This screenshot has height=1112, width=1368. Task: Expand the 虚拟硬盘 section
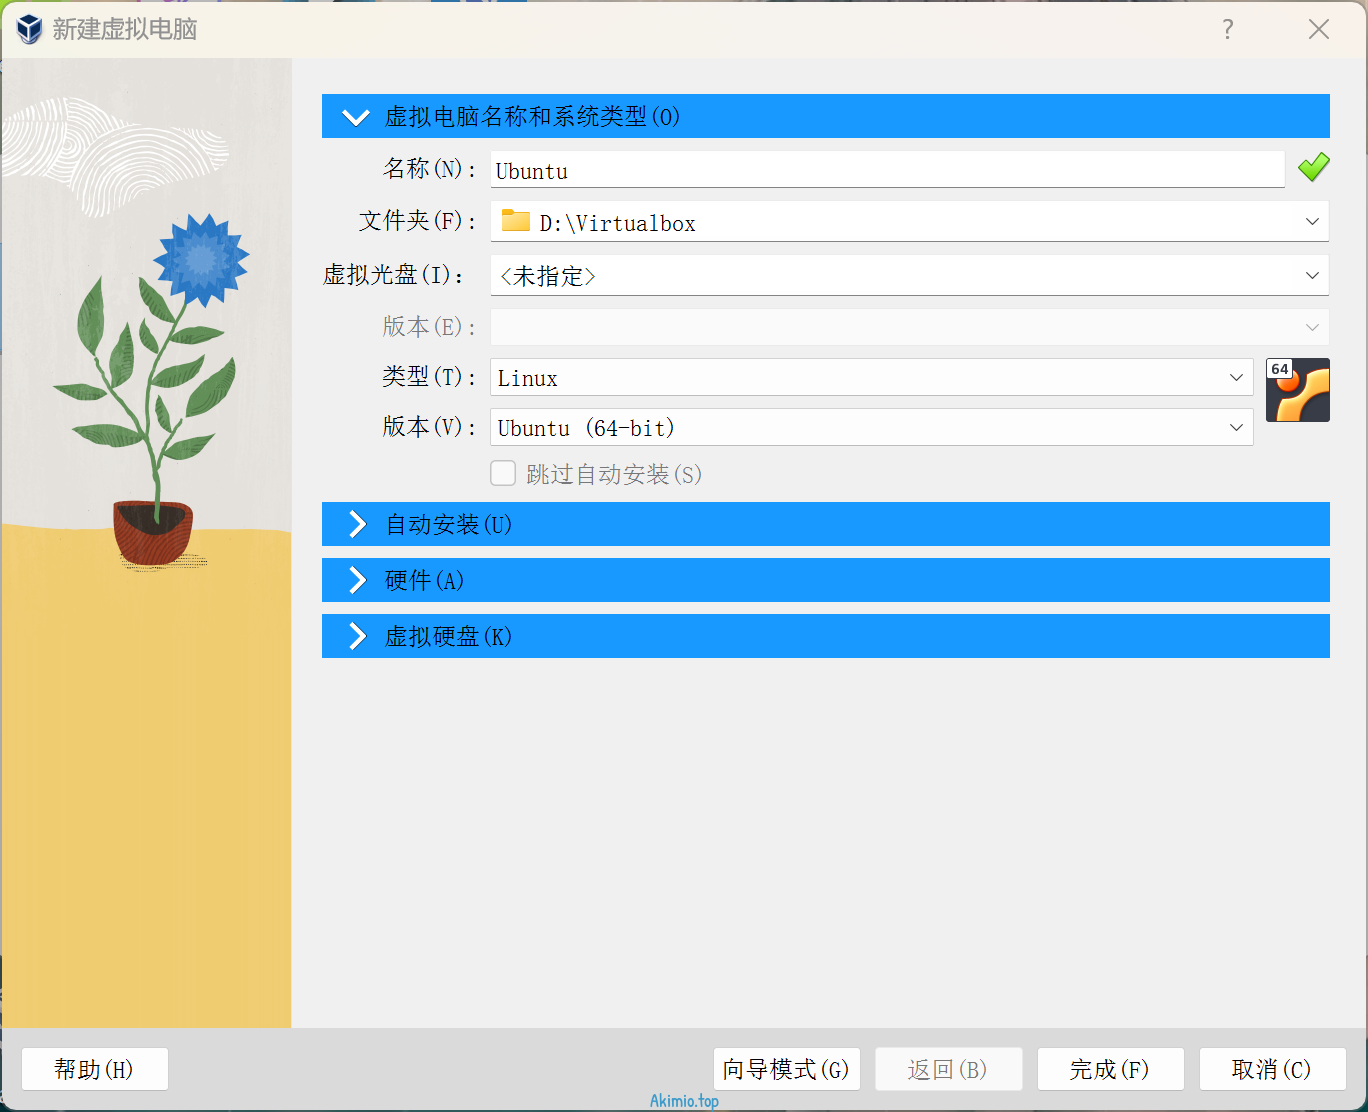[x=357, y=636]
